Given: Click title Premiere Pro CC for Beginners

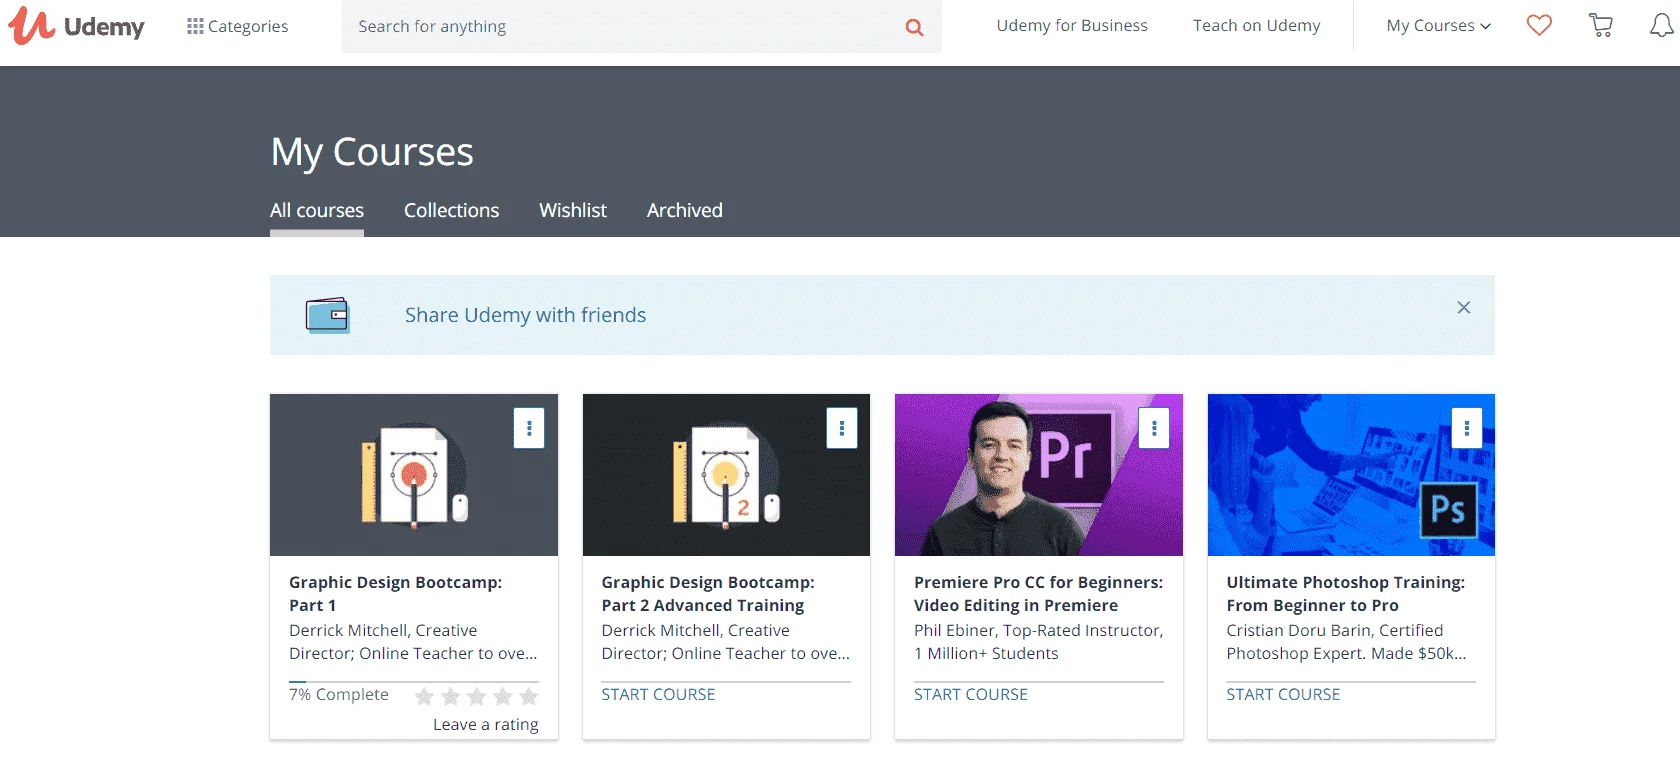Looking at the screenshot, I should click(x=1038, y=593).
